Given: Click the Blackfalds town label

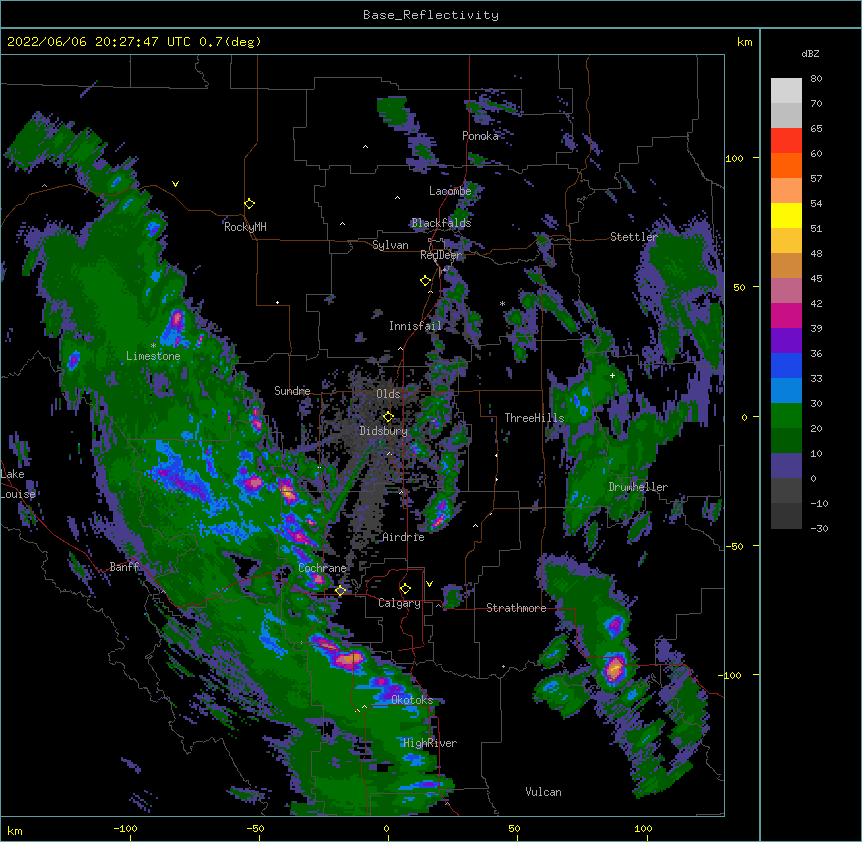Looking at the screenshot, I should point(441,223).
